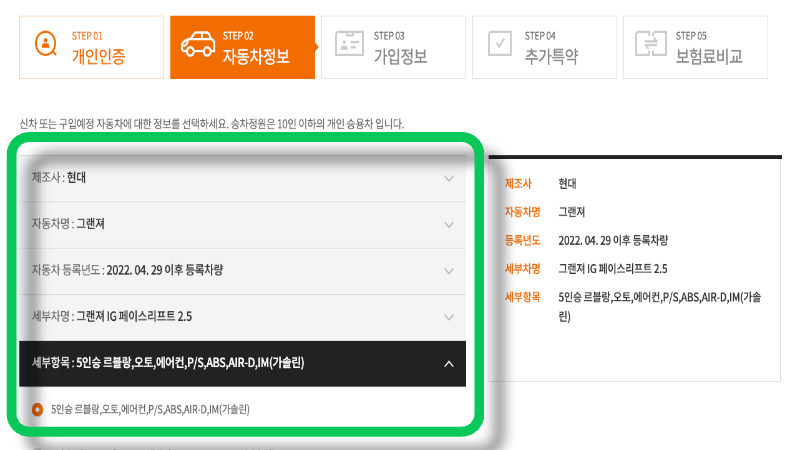Click 자동차 등록년도 : 2022. 04. 29 row text
This screenshot has width=800, height=450.
tap(128, 270)
